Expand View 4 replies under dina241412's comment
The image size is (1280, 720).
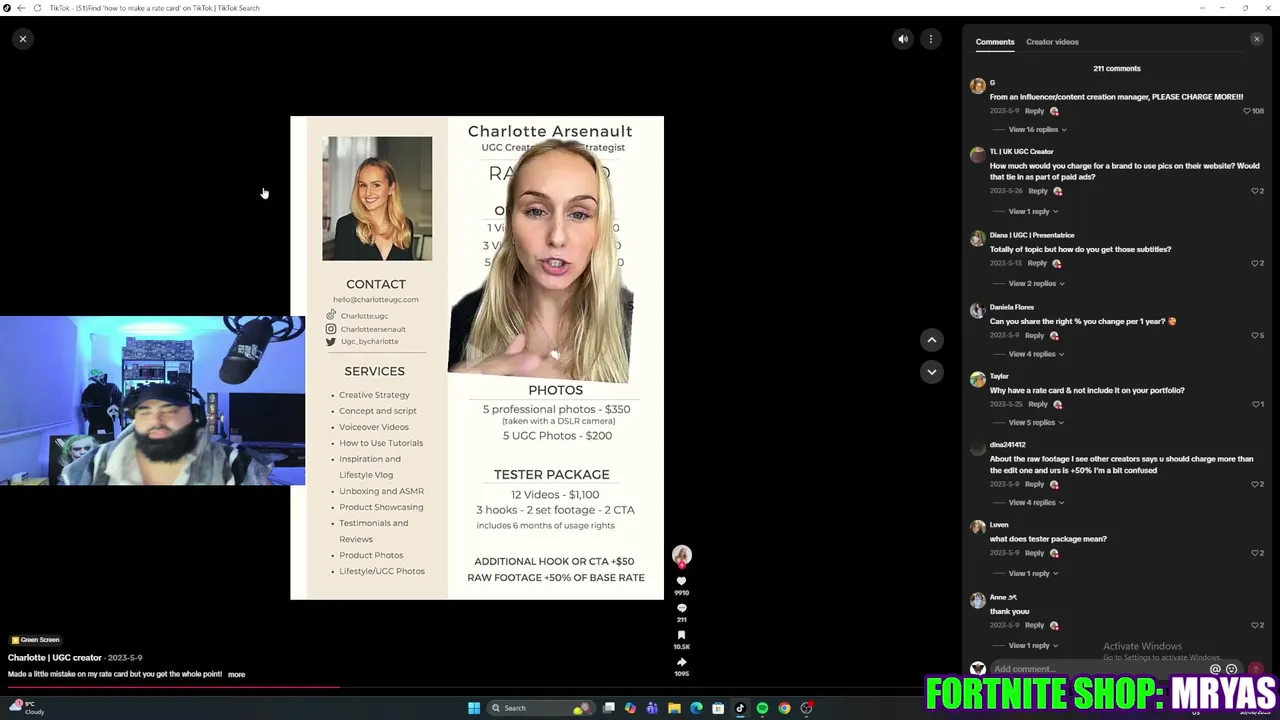coord(1036,503)
